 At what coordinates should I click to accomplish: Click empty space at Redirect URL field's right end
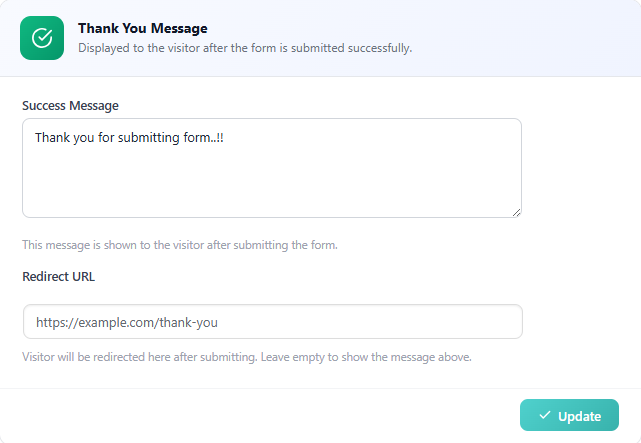(x=480, y=322)
